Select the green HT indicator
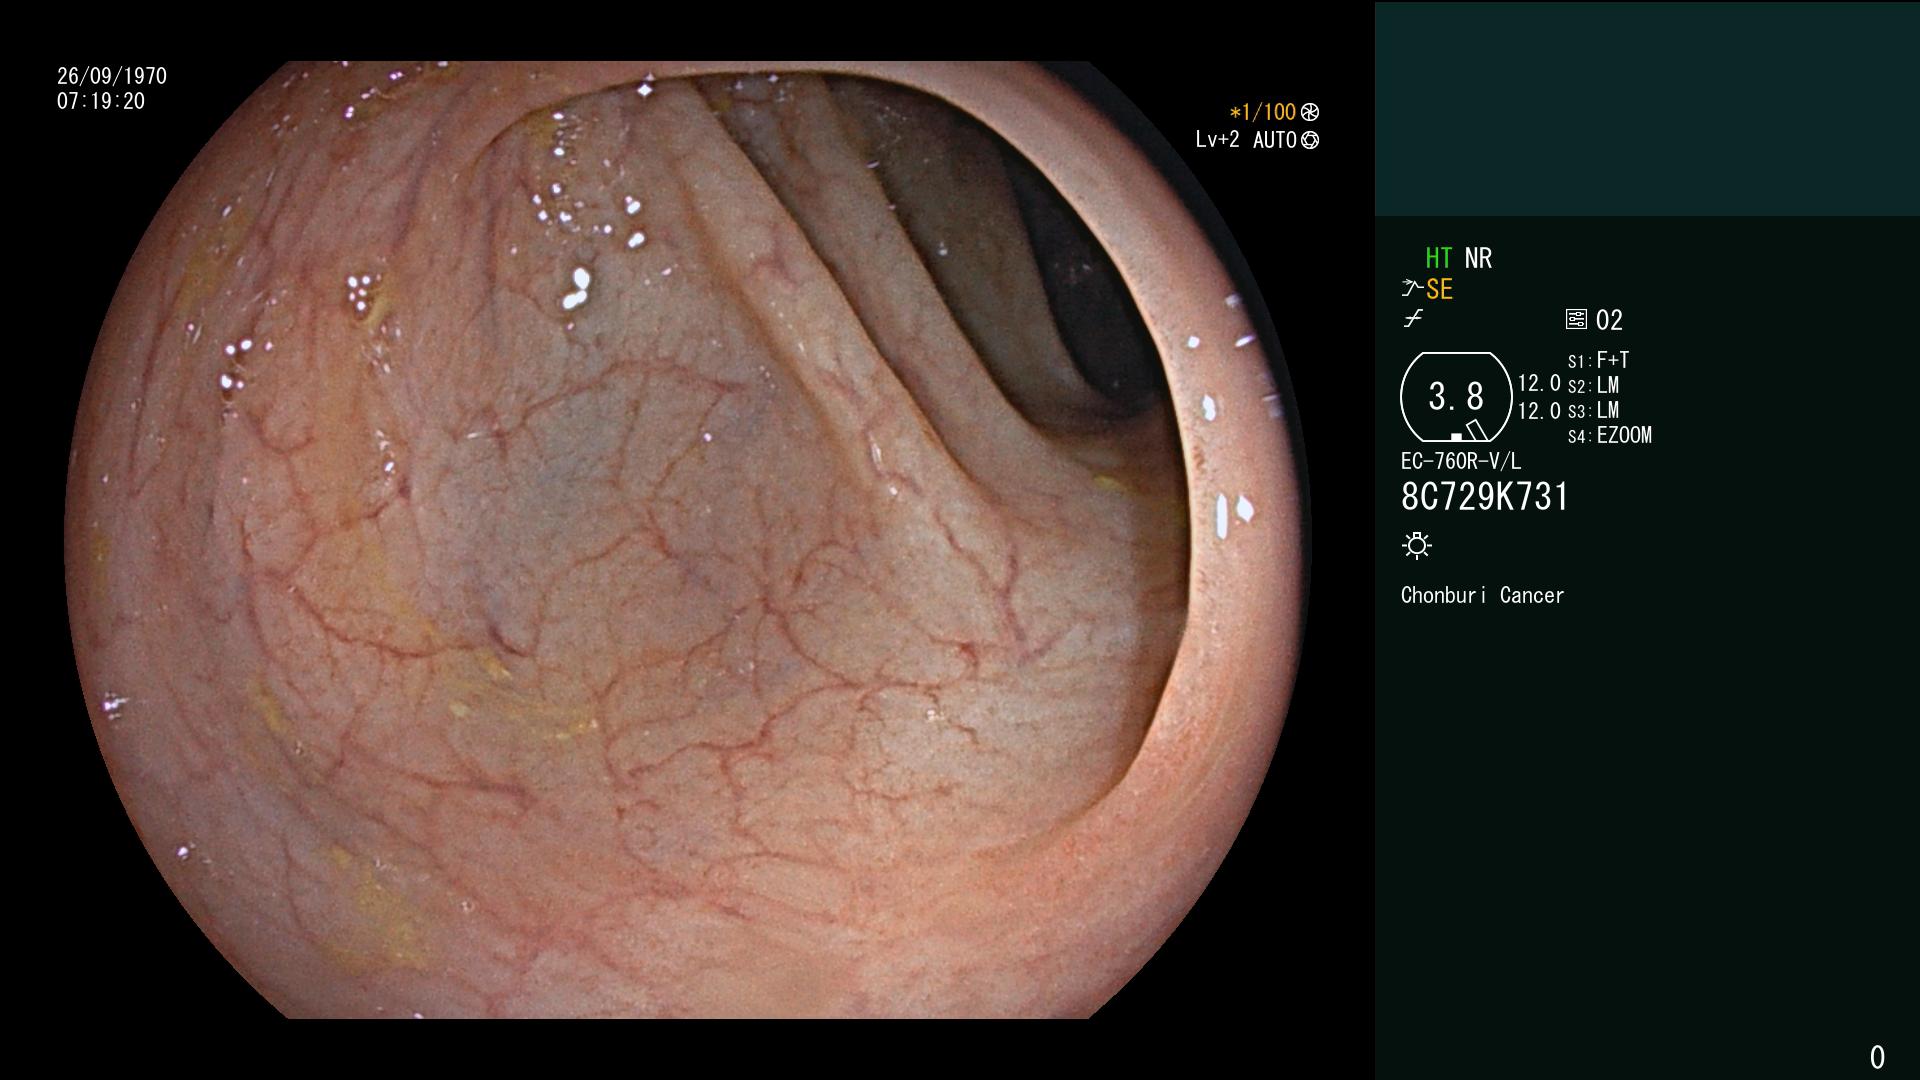The width and height of the screenshot is (1920, 1080). point(1438,258)
